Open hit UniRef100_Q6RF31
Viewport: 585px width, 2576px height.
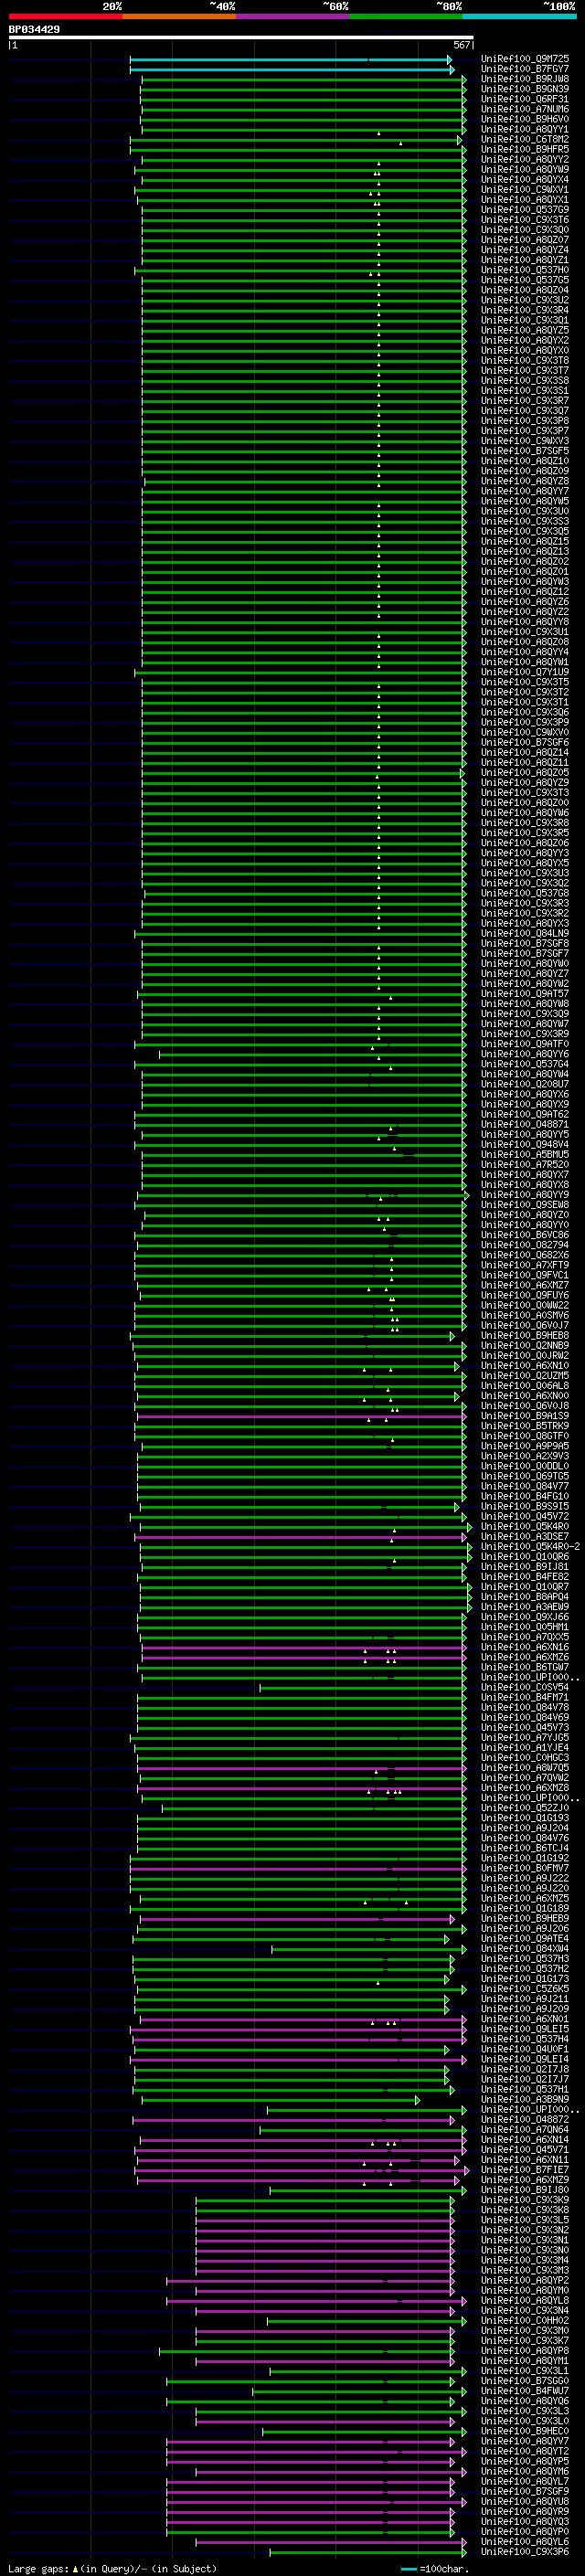pyautogui.click(x=524, y=99)
